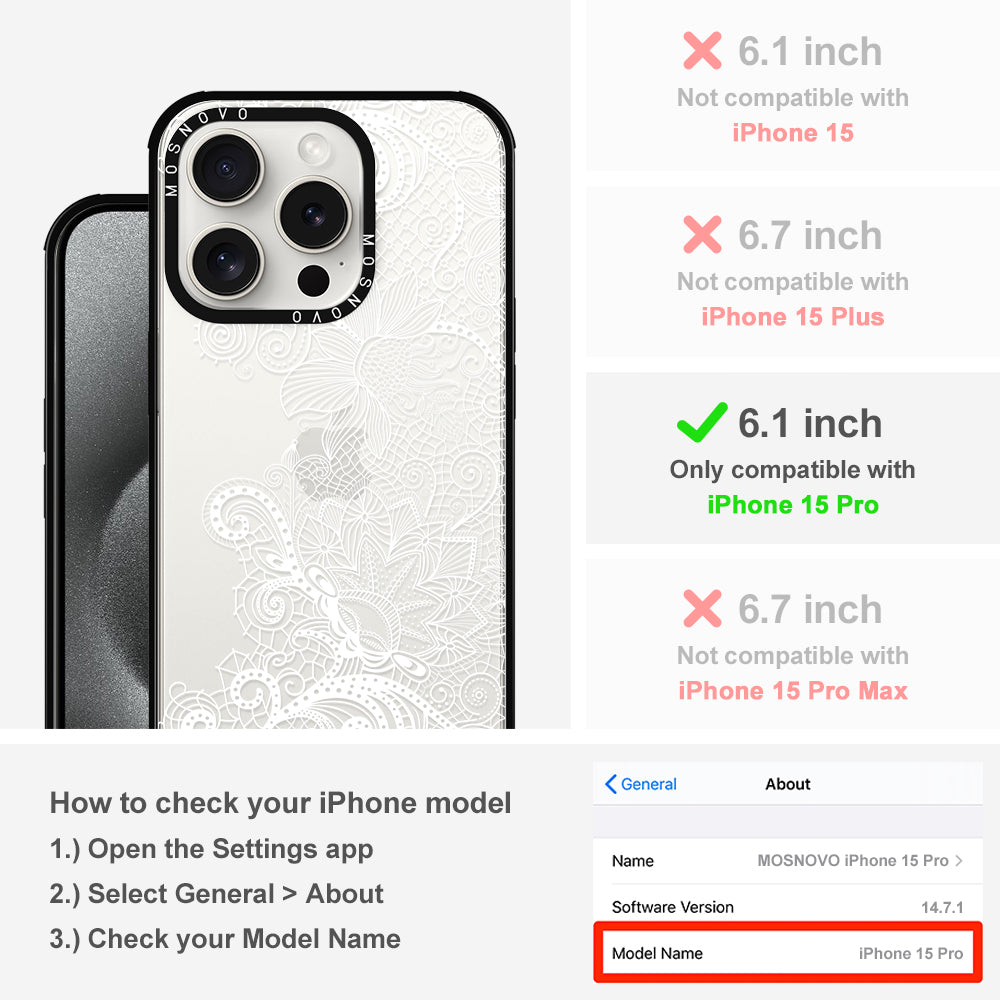This screenshot has height=1000, width=1000.
Task: Click the LiDAR sensor black dot
Action: click(314, 281)
